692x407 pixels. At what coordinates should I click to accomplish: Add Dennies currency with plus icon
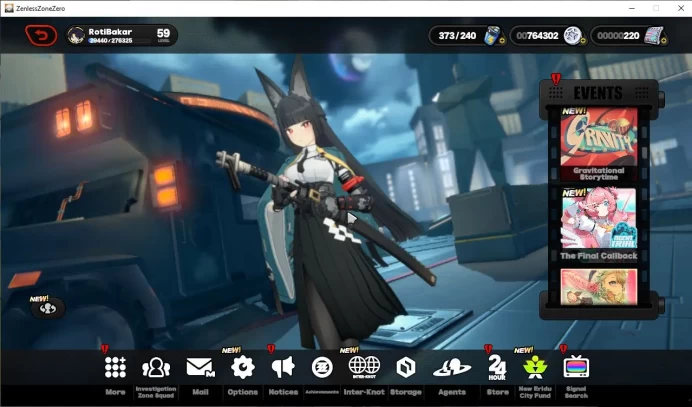point(583,41)
